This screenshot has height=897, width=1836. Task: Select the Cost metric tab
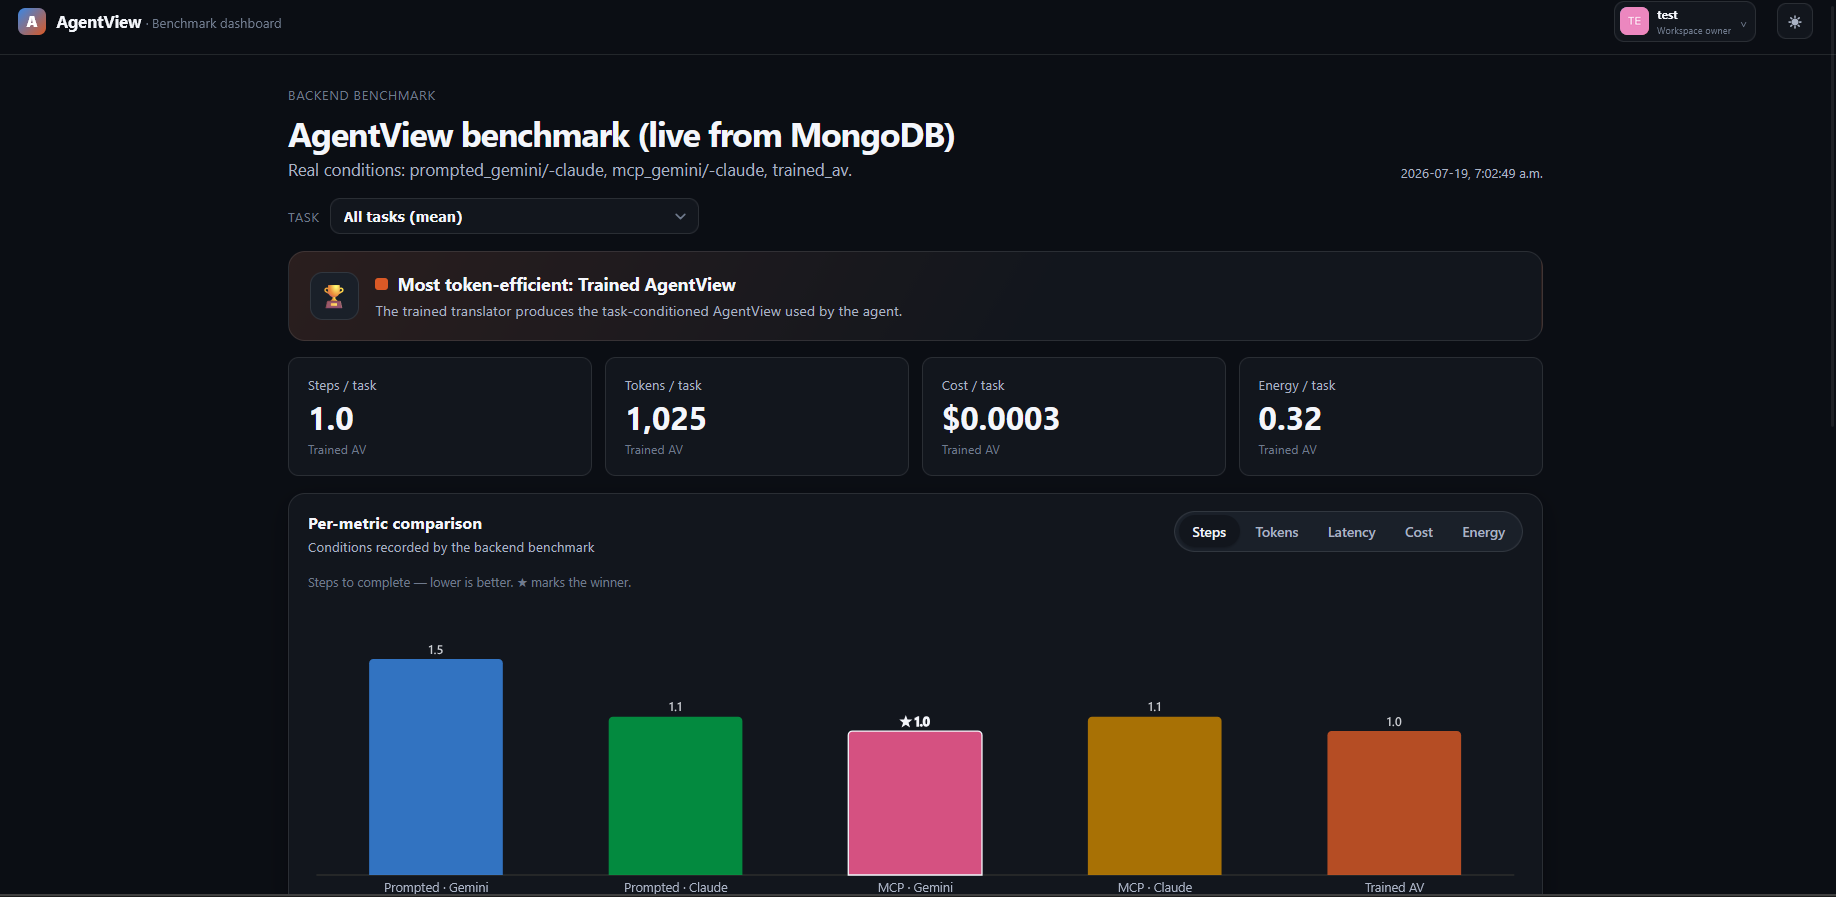click(1418, 532)
